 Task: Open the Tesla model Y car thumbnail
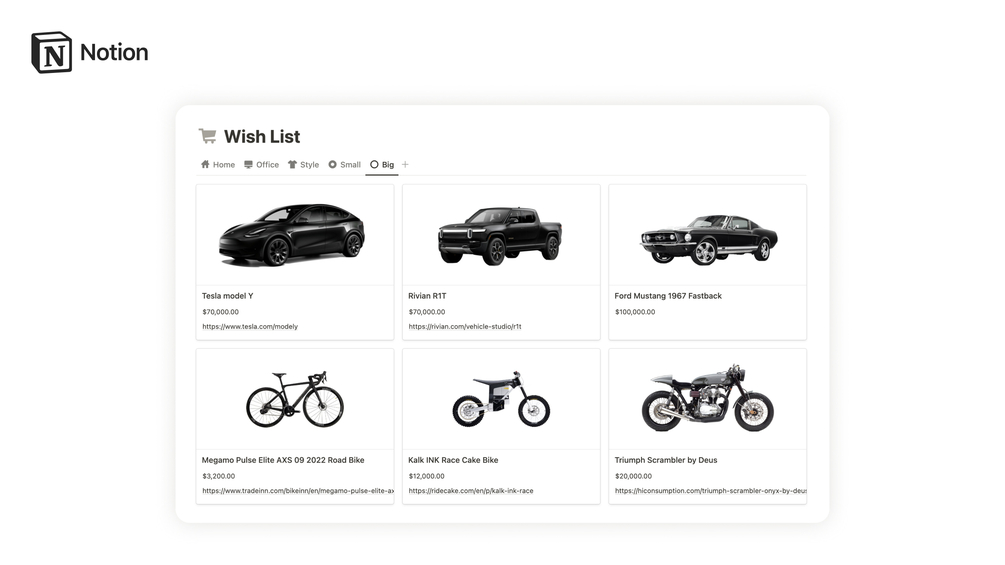[292, 235]
